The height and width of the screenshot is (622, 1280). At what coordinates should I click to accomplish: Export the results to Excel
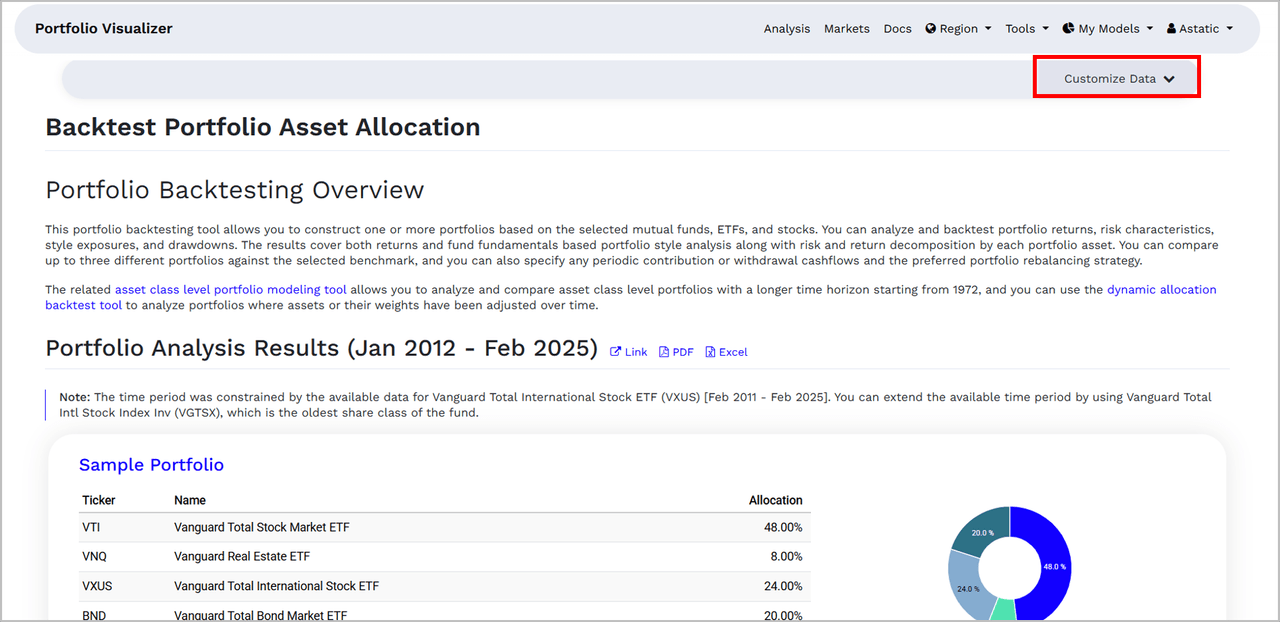coord(726,352)
